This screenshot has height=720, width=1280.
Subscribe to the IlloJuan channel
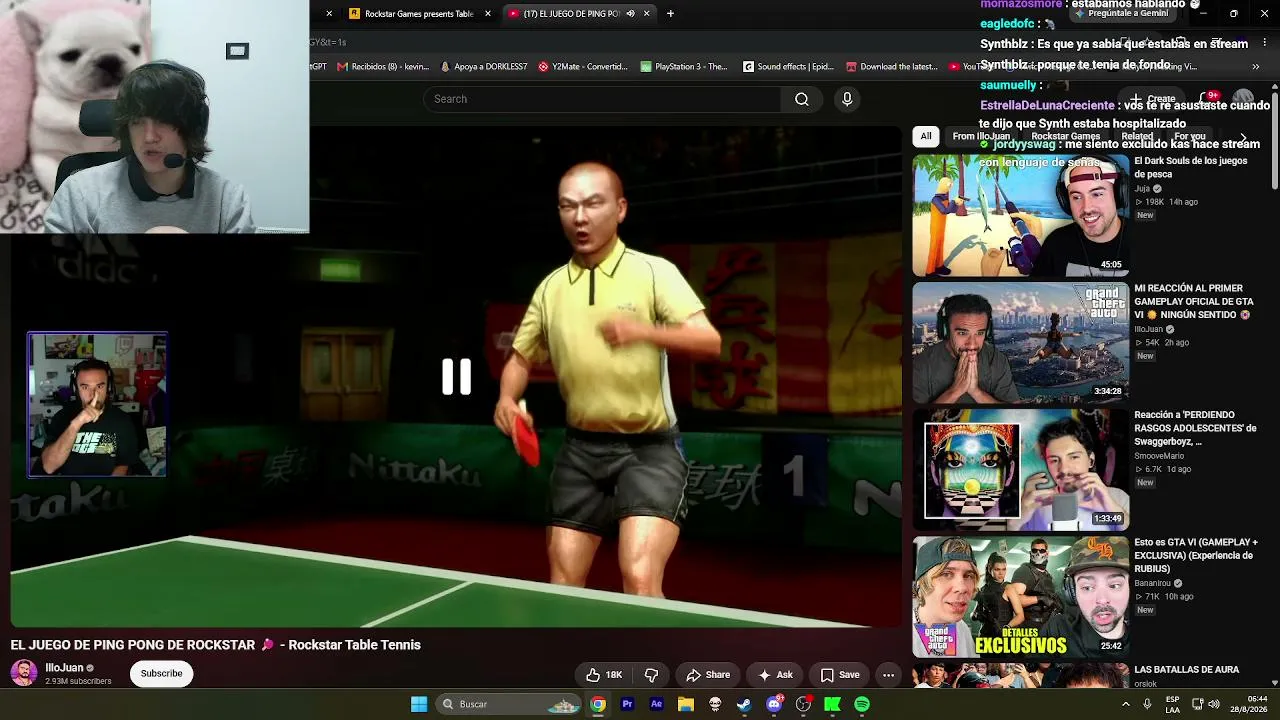click(x=161, y=674)
